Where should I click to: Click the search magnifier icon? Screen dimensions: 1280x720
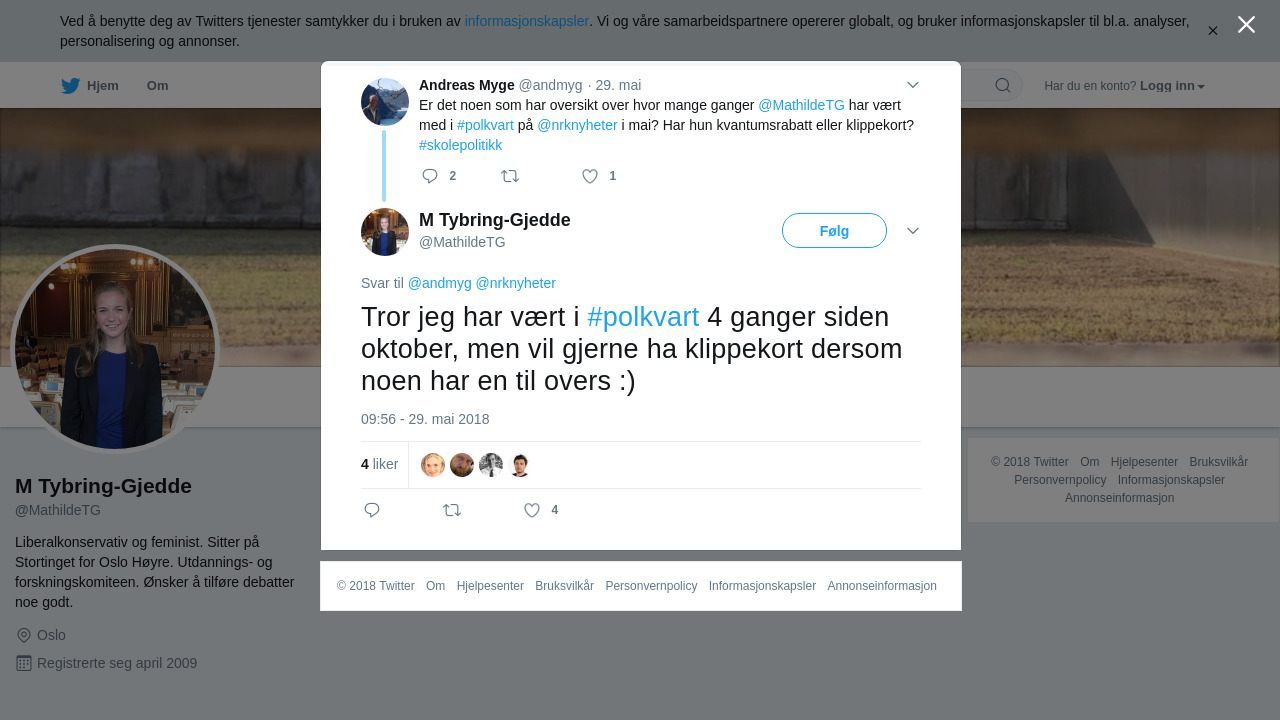point(1003,85)
